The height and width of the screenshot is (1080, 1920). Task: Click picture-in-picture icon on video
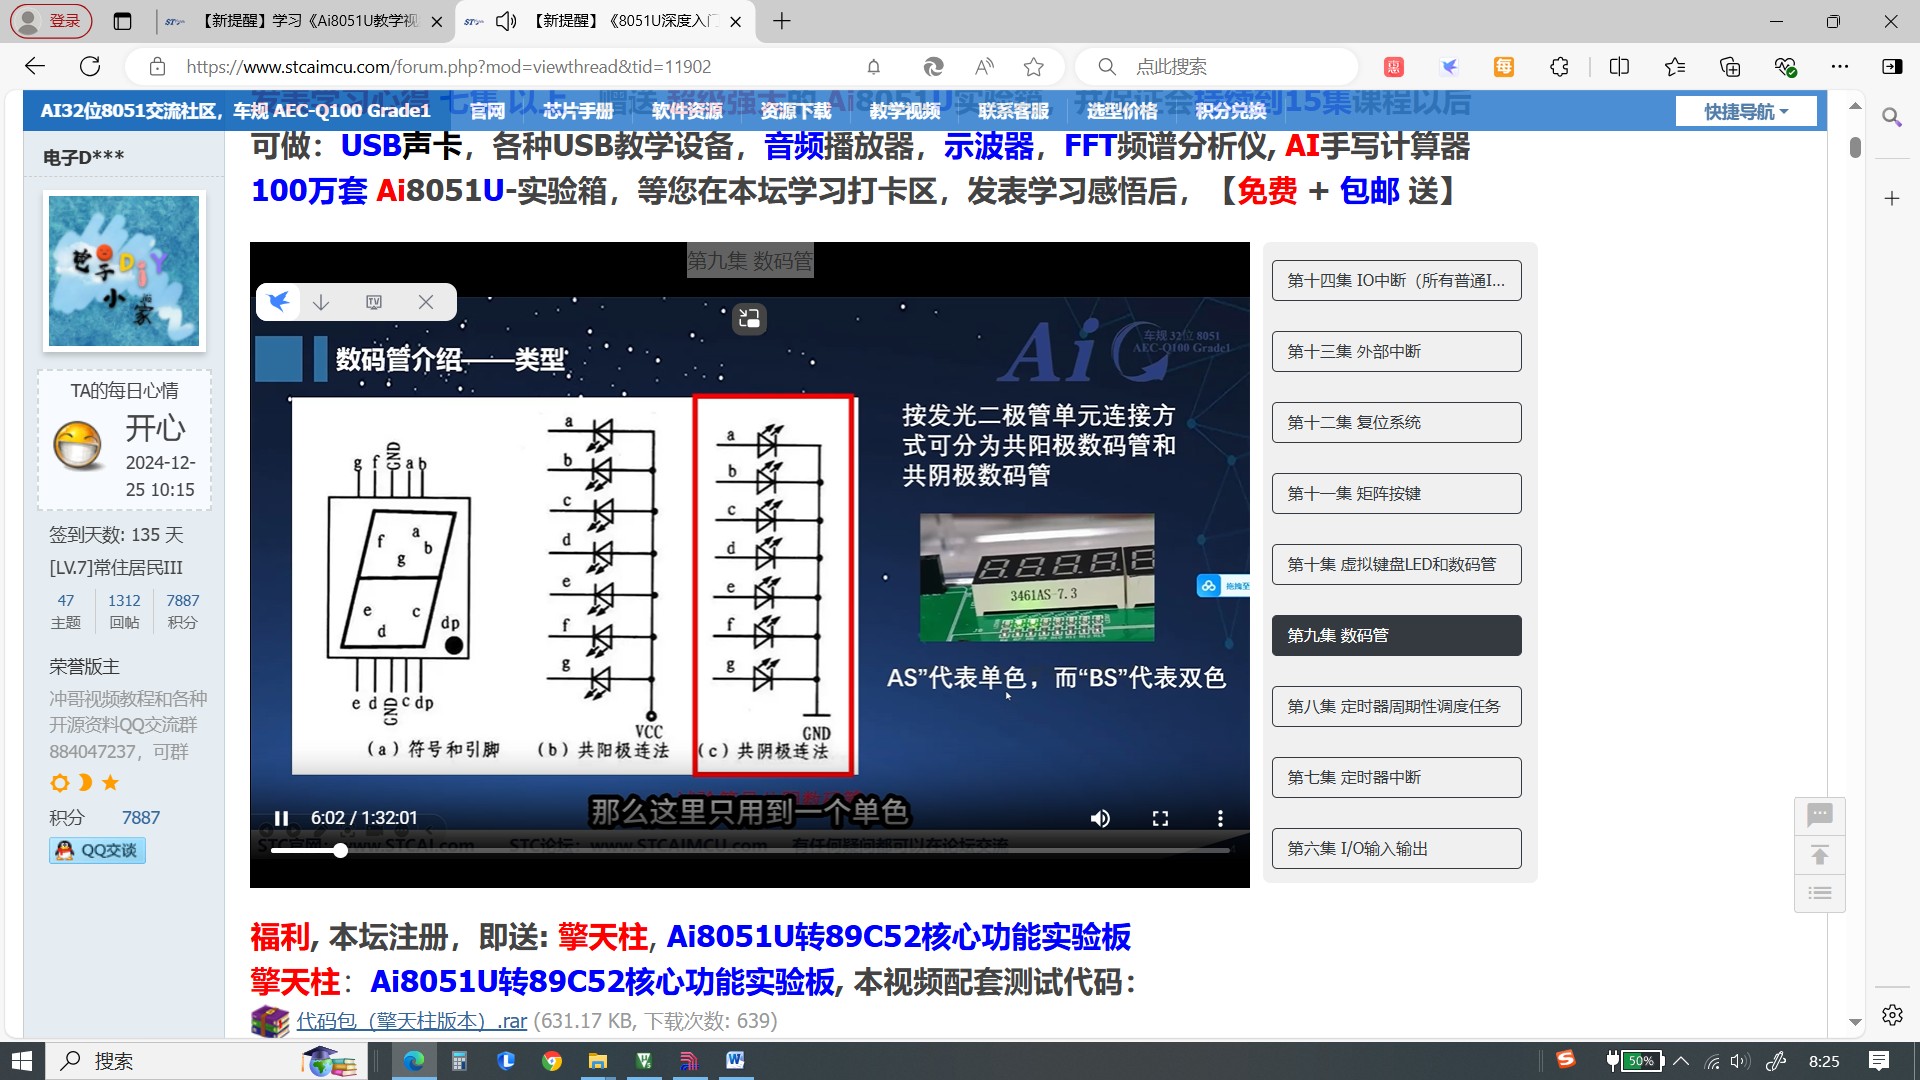coord(748,318)
